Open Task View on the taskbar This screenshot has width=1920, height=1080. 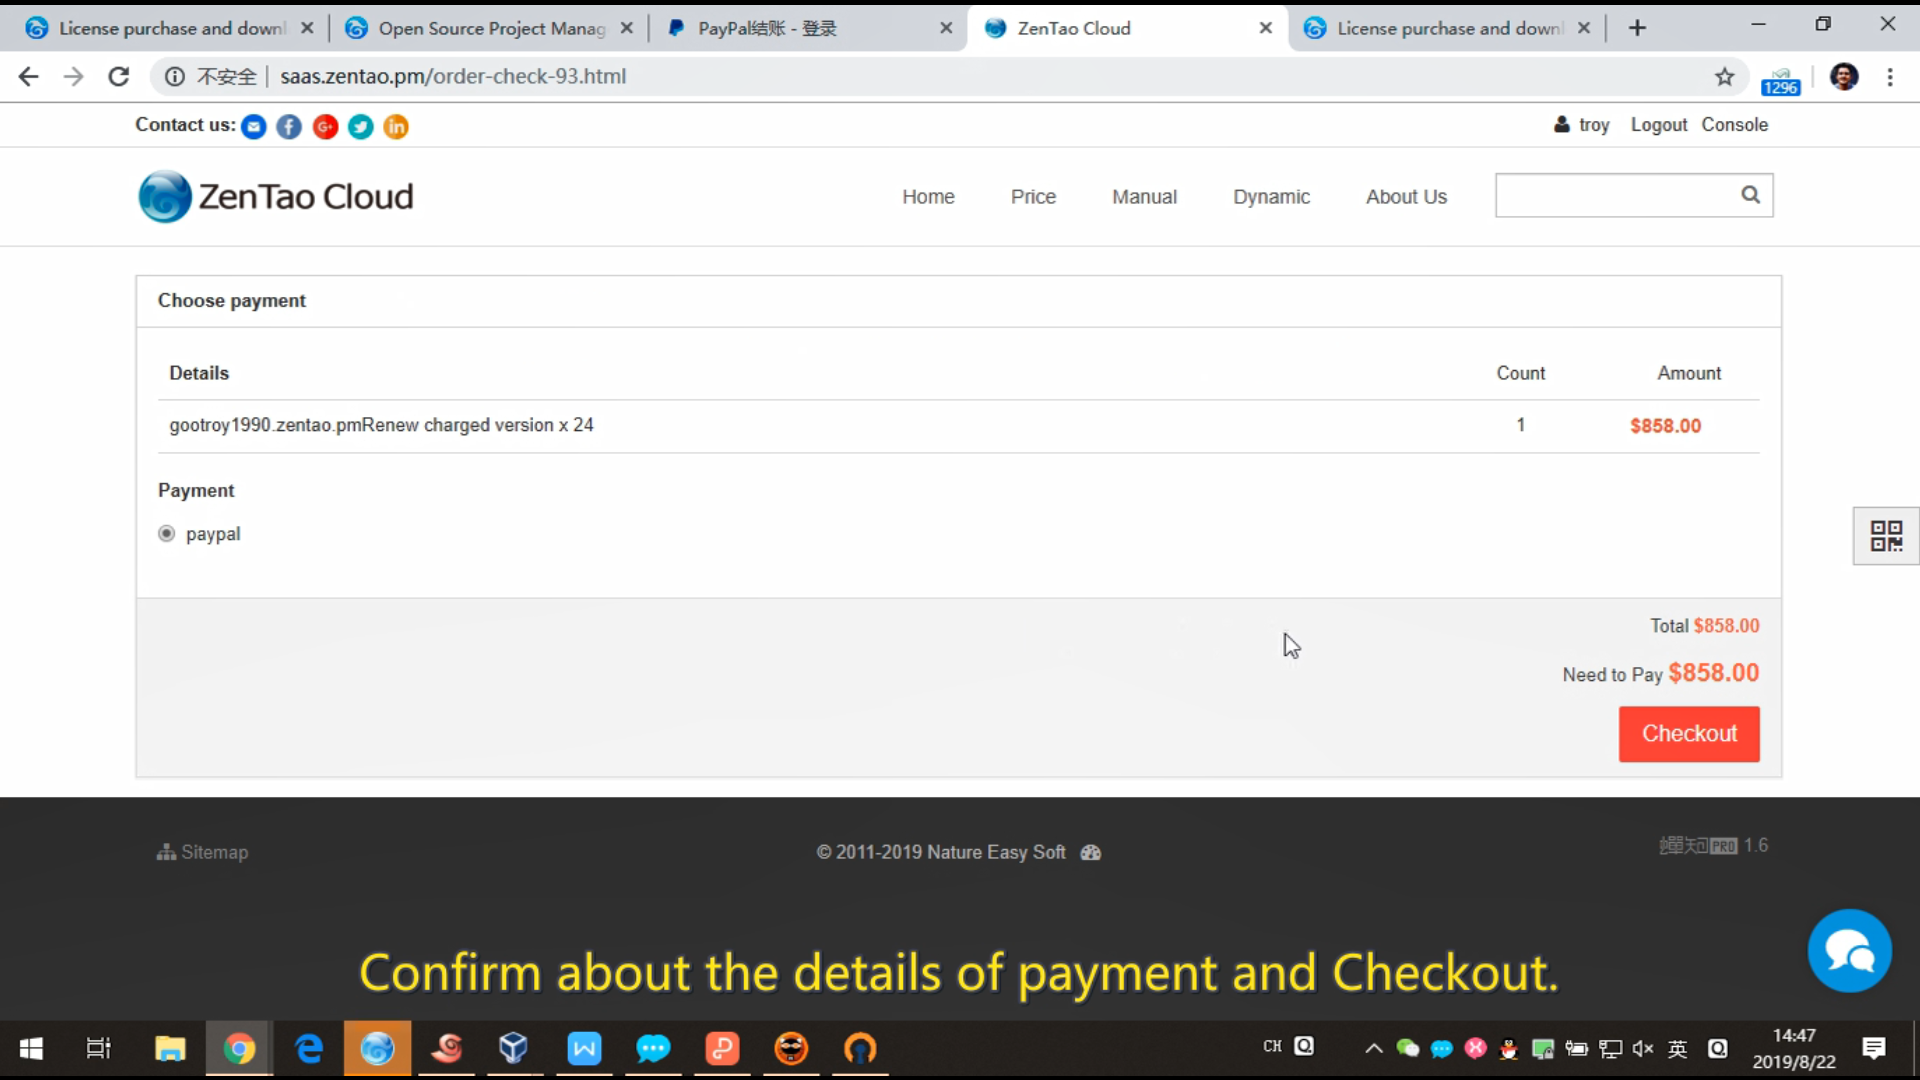click(98, 1048)
